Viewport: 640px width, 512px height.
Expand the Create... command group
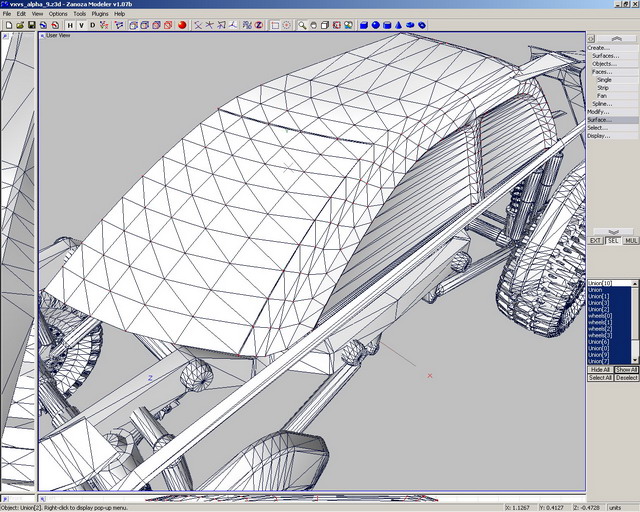[x=598, y=47]
